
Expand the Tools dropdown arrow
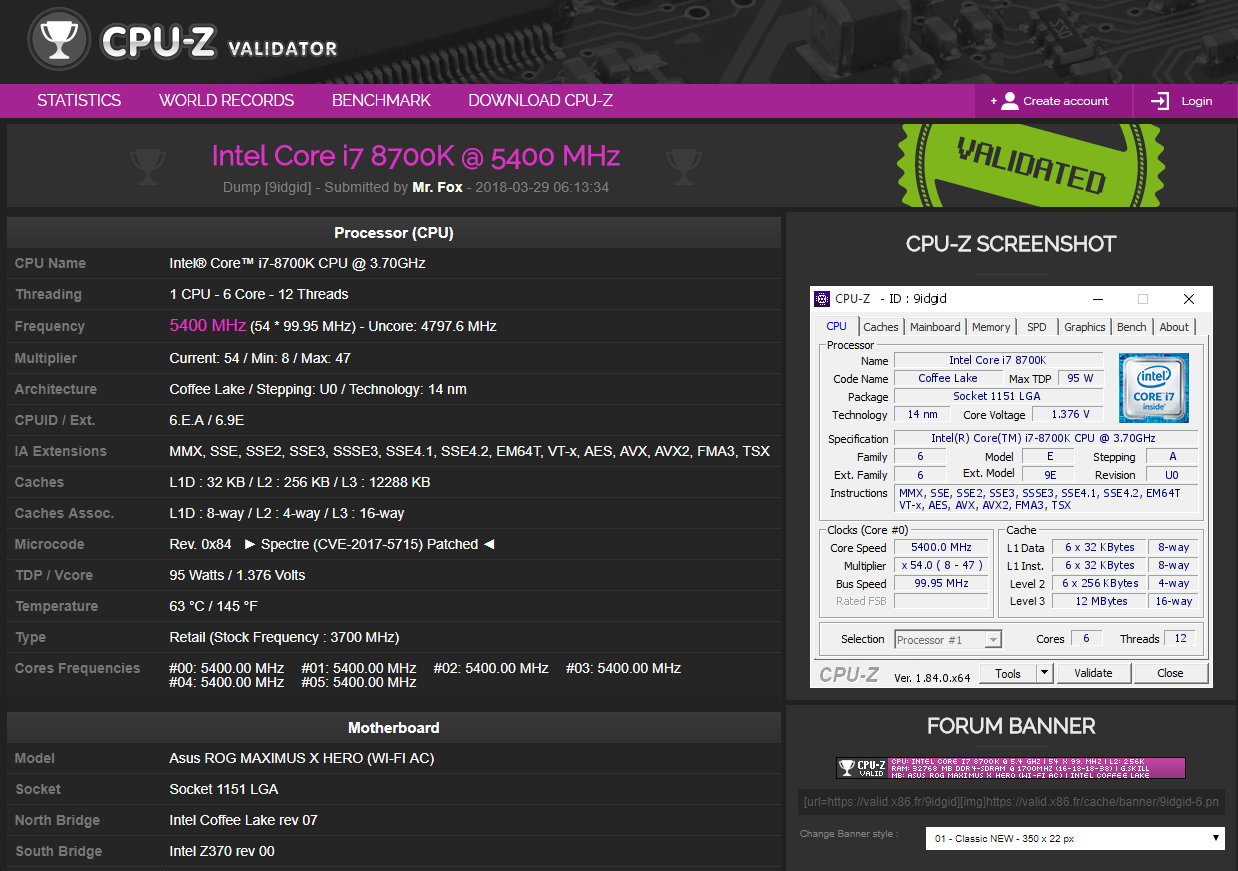point(1045,673)
